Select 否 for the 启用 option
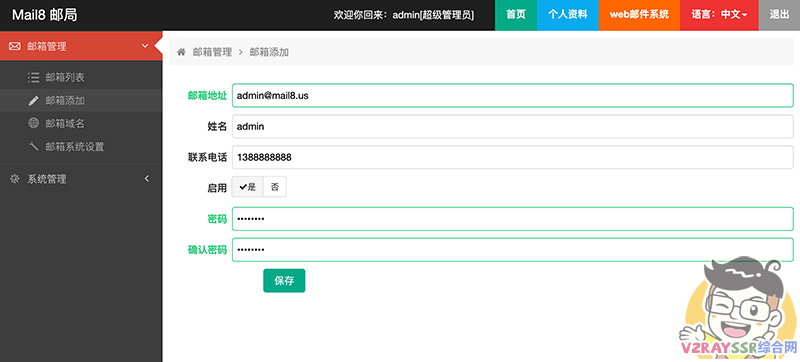Viewport: 800px width, 362px height. pos(275,187)
